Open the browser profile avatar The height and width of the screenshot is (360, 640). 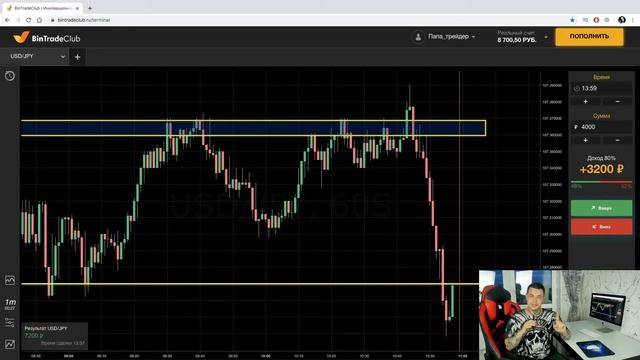click(x=622, y=20)
